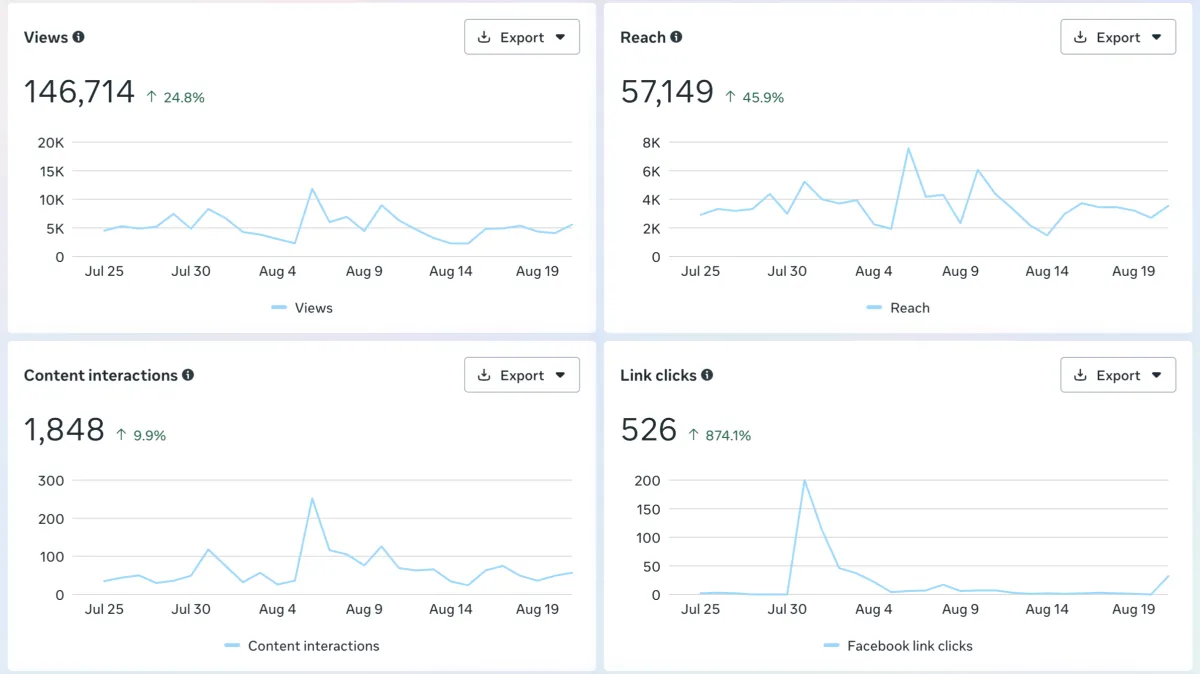Viewport: 1200px width, 674px height.
Task: Click the Reach peak near Aug 6
Action: [908, 149]
